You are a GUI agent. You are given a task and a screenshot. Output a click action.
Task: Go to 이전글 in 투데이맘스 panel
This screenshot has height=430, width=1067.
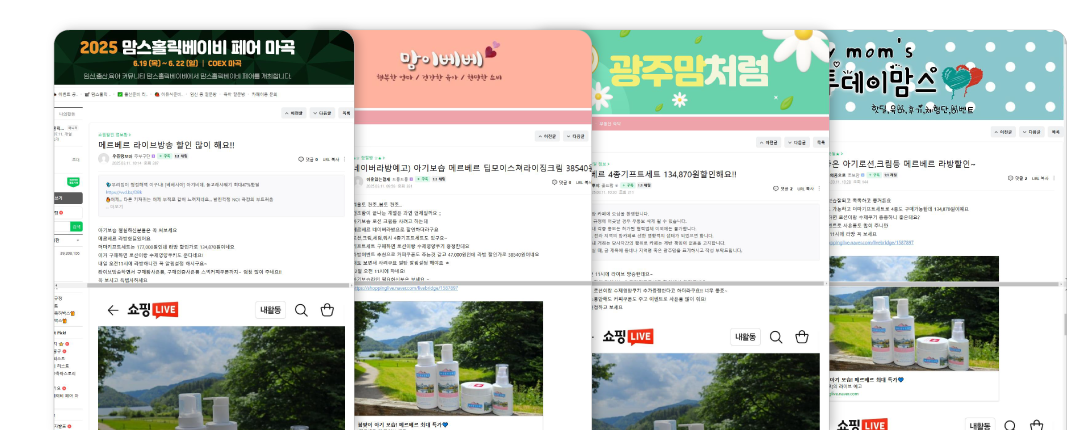click(1003, 132)
